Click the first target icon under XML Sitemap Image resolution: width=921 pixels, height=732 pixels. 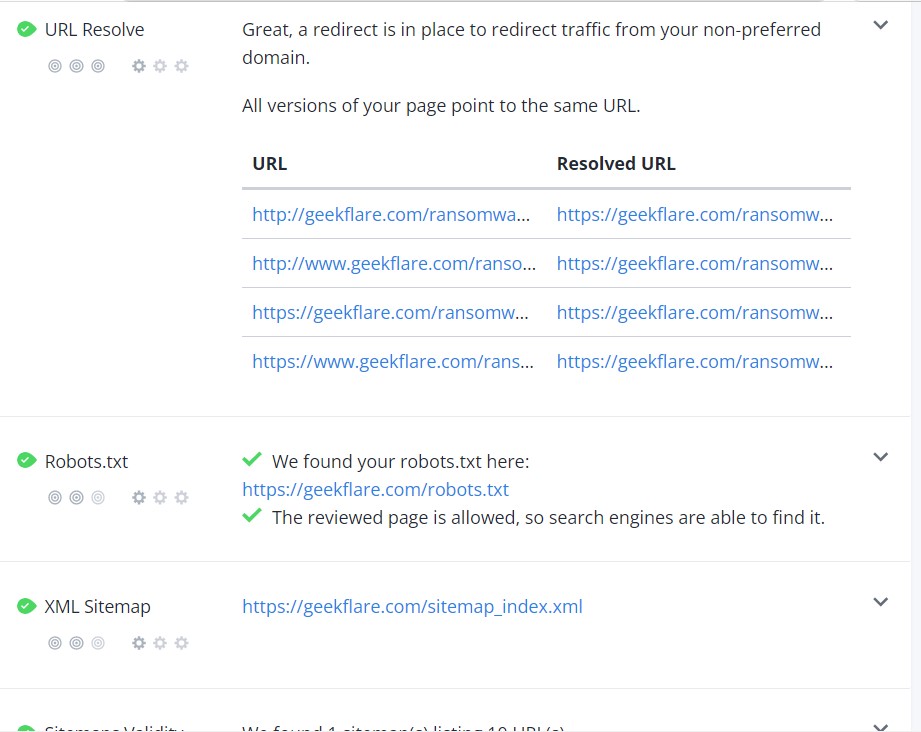pyautogui.click(x=55, y=643)
